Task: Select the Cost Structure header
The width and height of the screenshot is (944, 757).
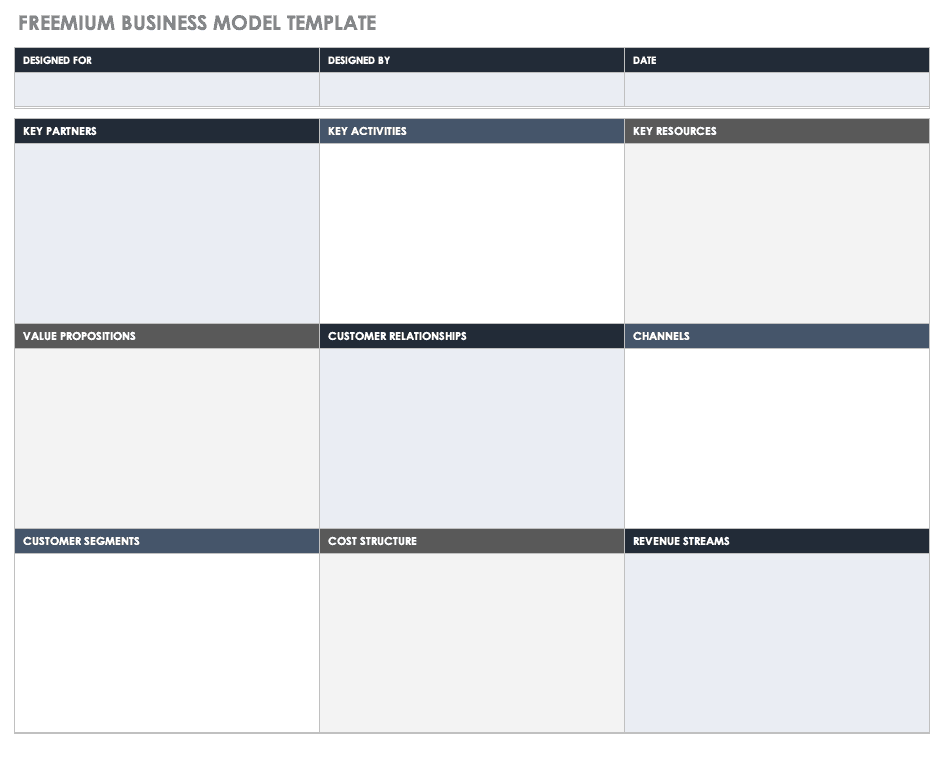Action: 472,541
